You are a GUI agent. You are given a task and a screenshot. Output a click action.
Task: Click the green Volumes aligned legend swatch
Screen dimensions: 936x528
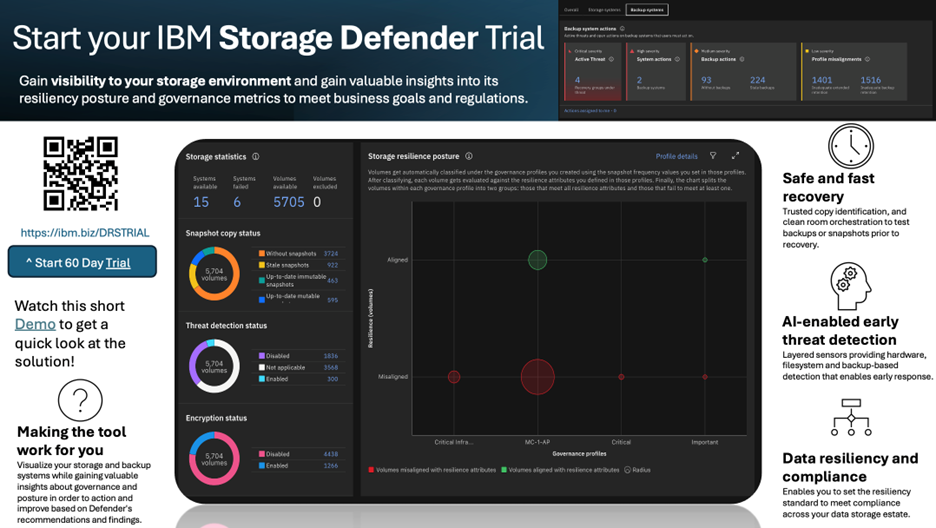click(x=504, y=470)
